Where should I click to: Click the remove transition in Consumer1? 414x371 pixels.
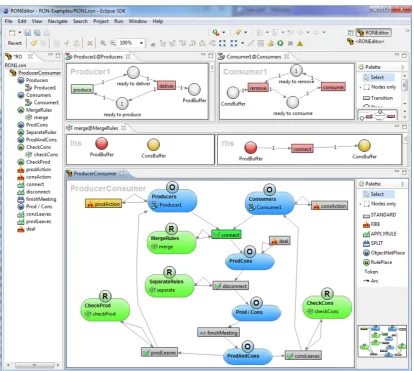pyautogui.click(x=258, y=88)
